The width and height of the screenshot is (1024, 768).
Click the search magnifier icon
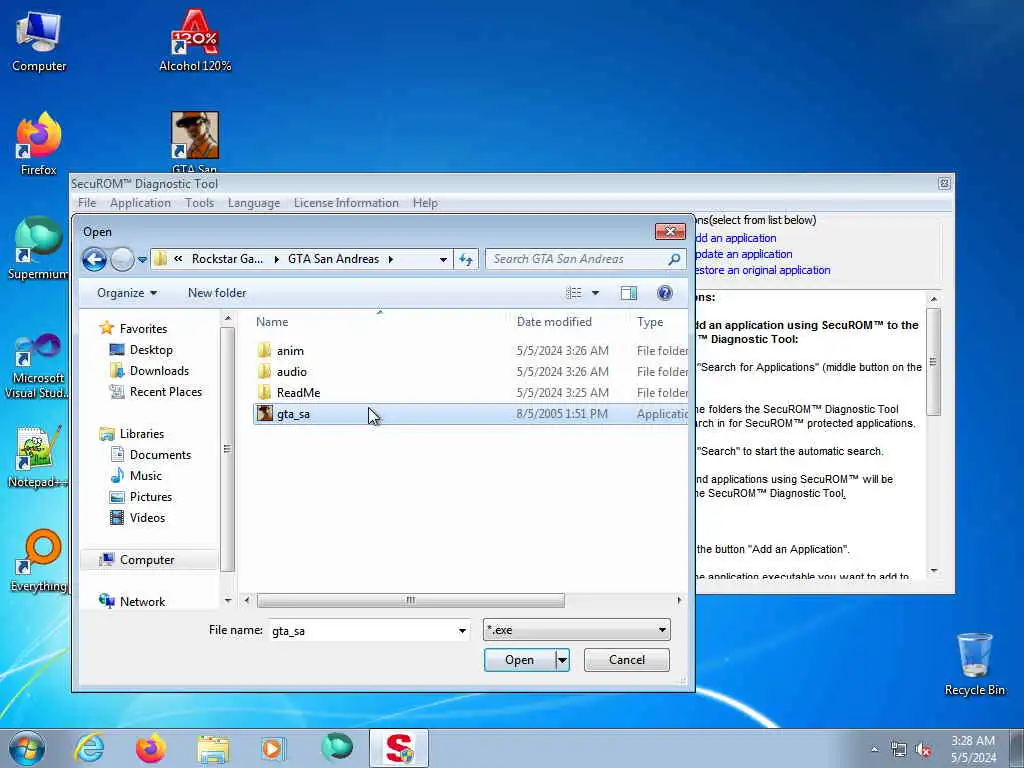click(674, 259)
